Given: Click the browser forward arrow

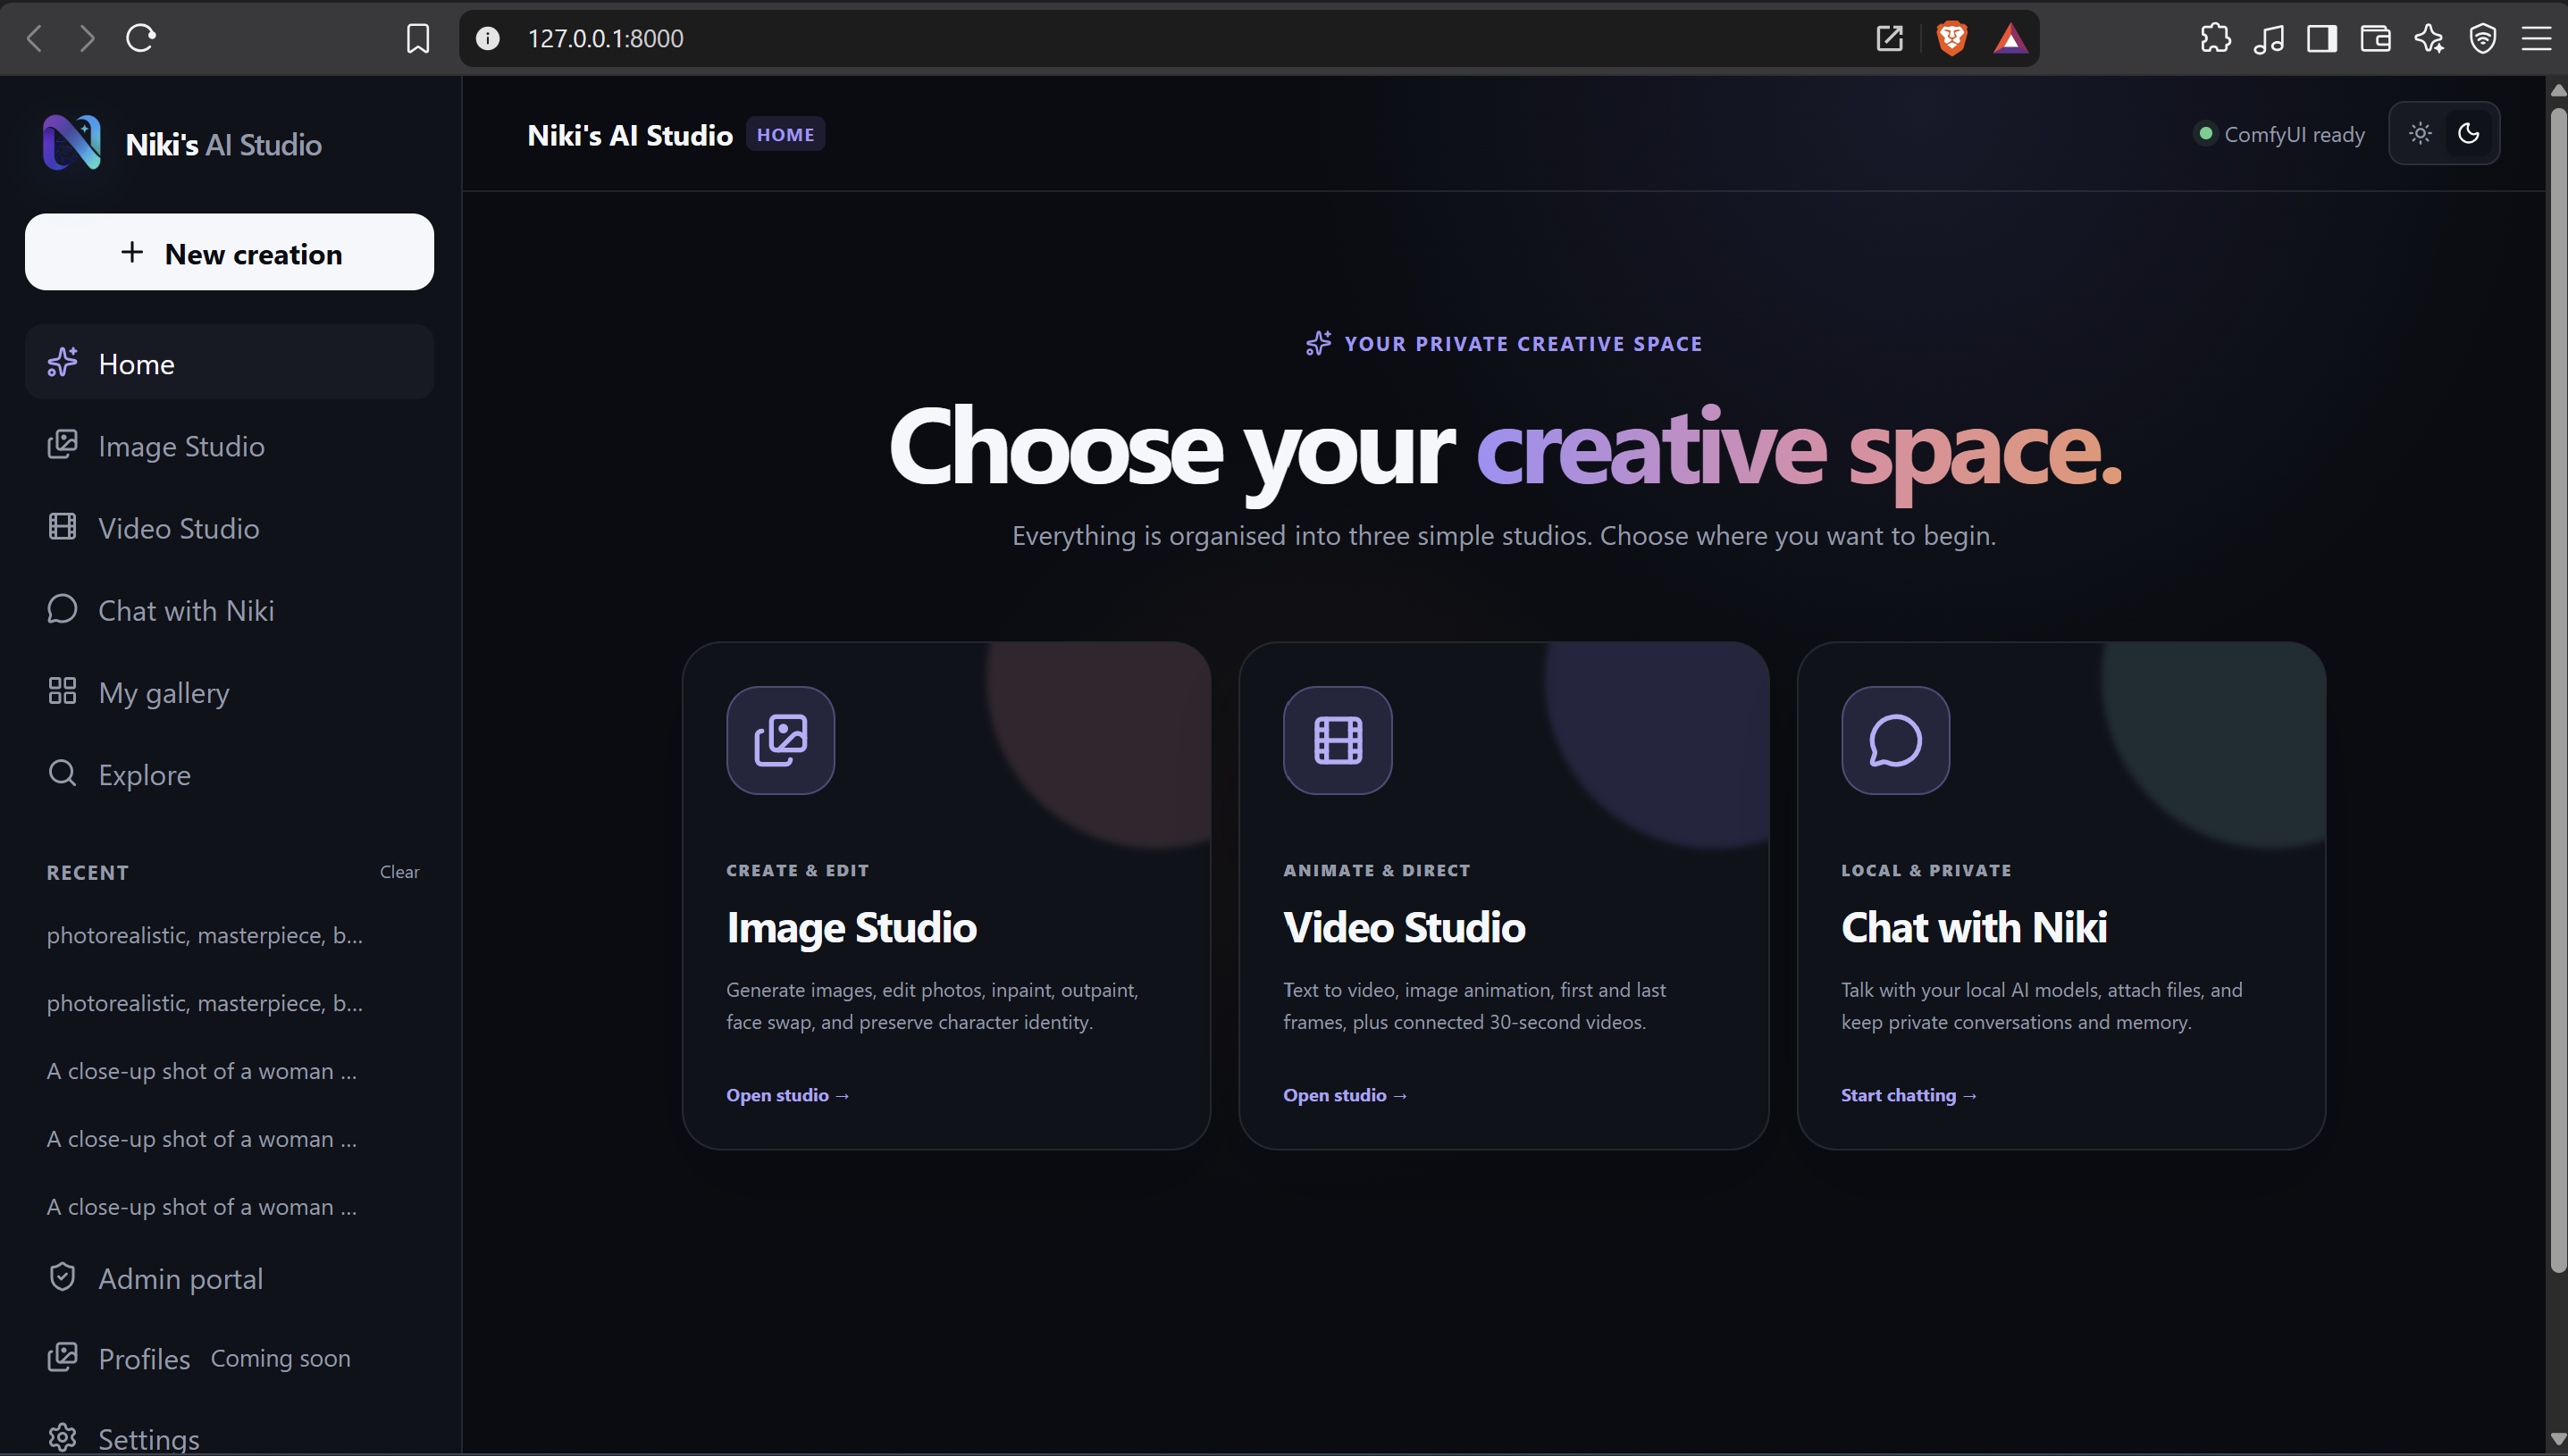Looking at the screenshot, I should (87, 38).
